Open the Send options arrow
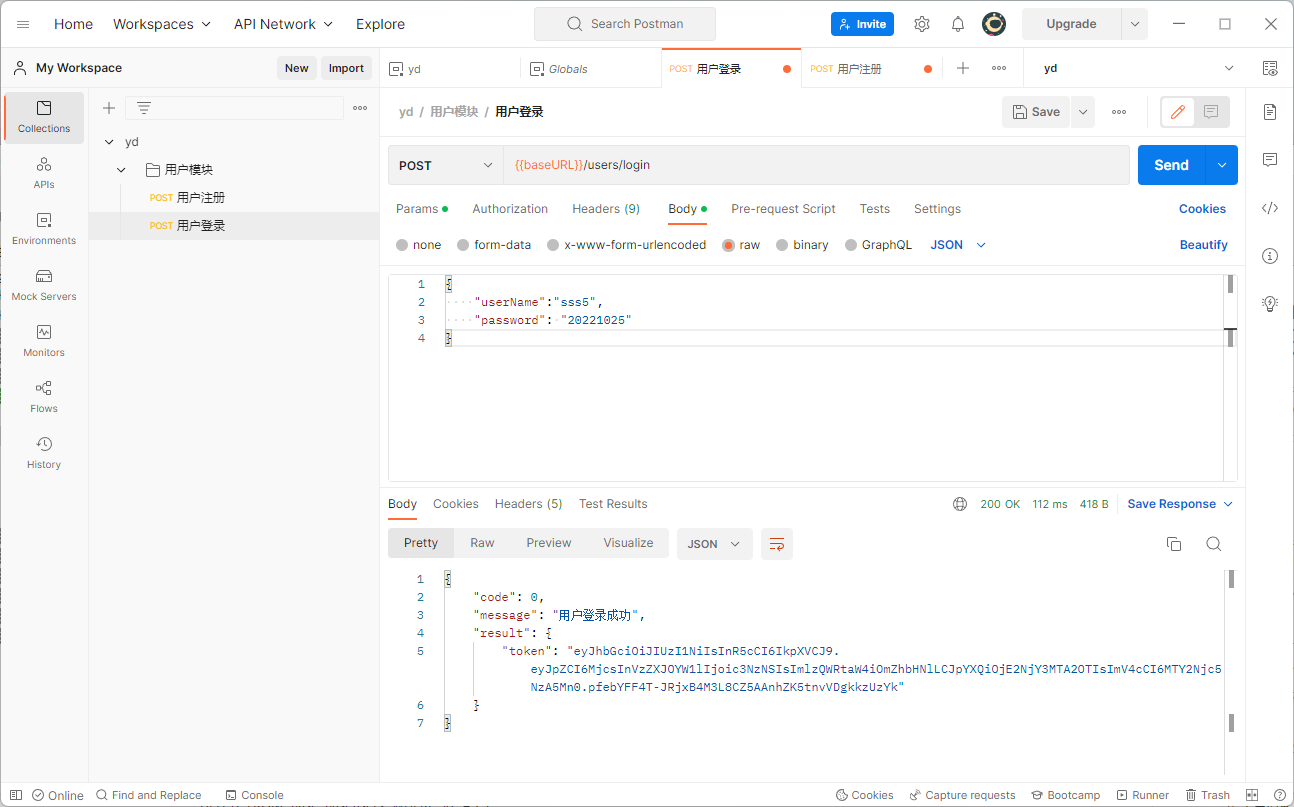 [x=1221, y=165]
